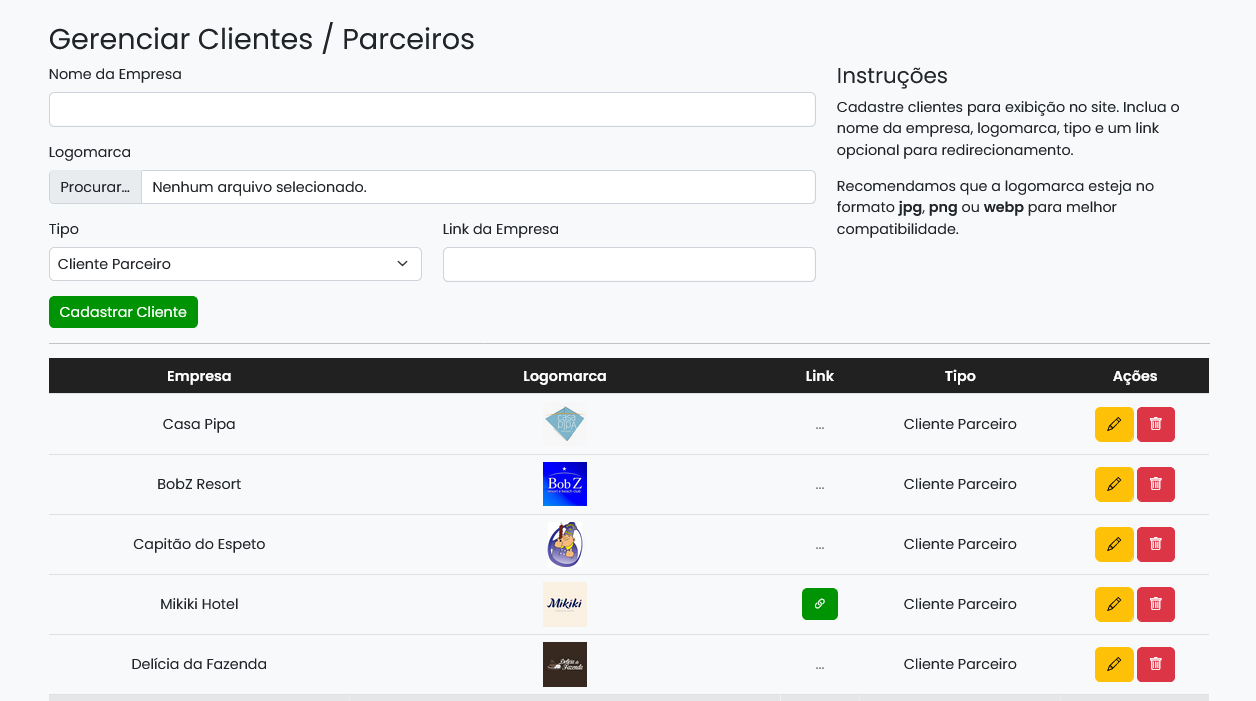Click Cliente Parceiro type in BobZ Resort row
The image size is (1256, 701).
click(960, 484)
